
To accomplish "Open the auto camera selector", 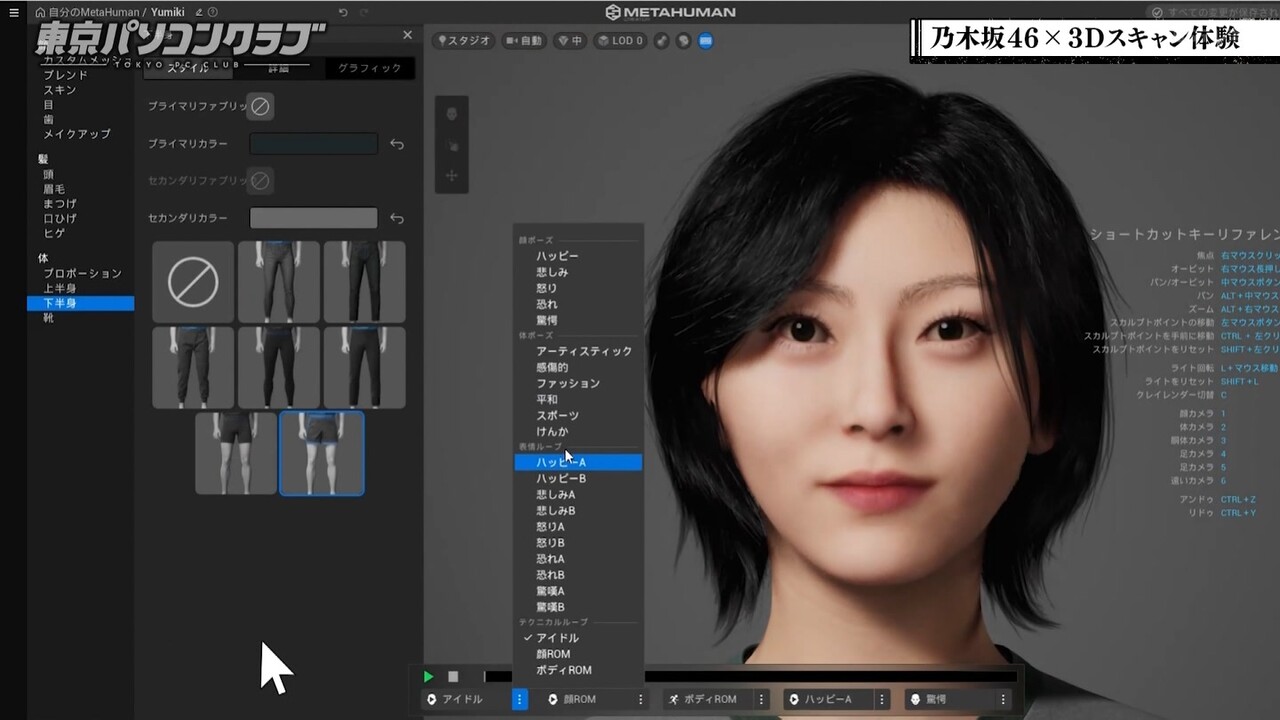I will (523, 41).
